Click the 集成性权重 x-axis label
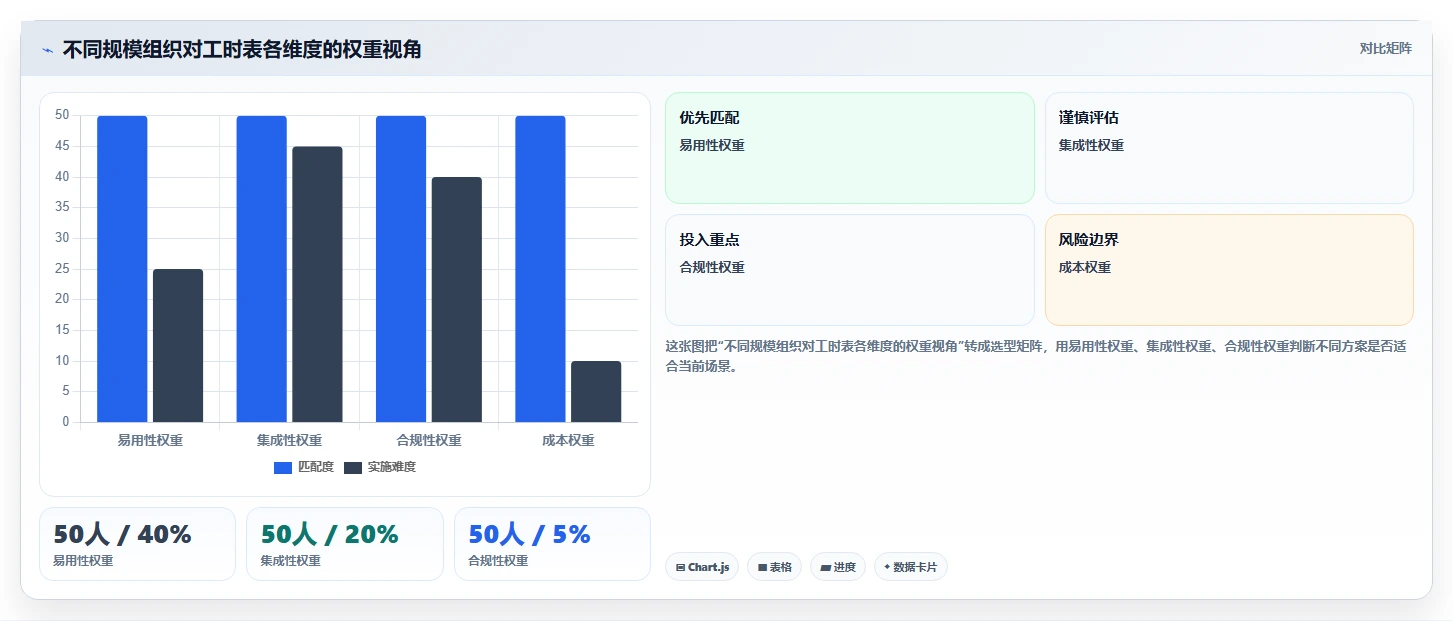 pos(289,440)
